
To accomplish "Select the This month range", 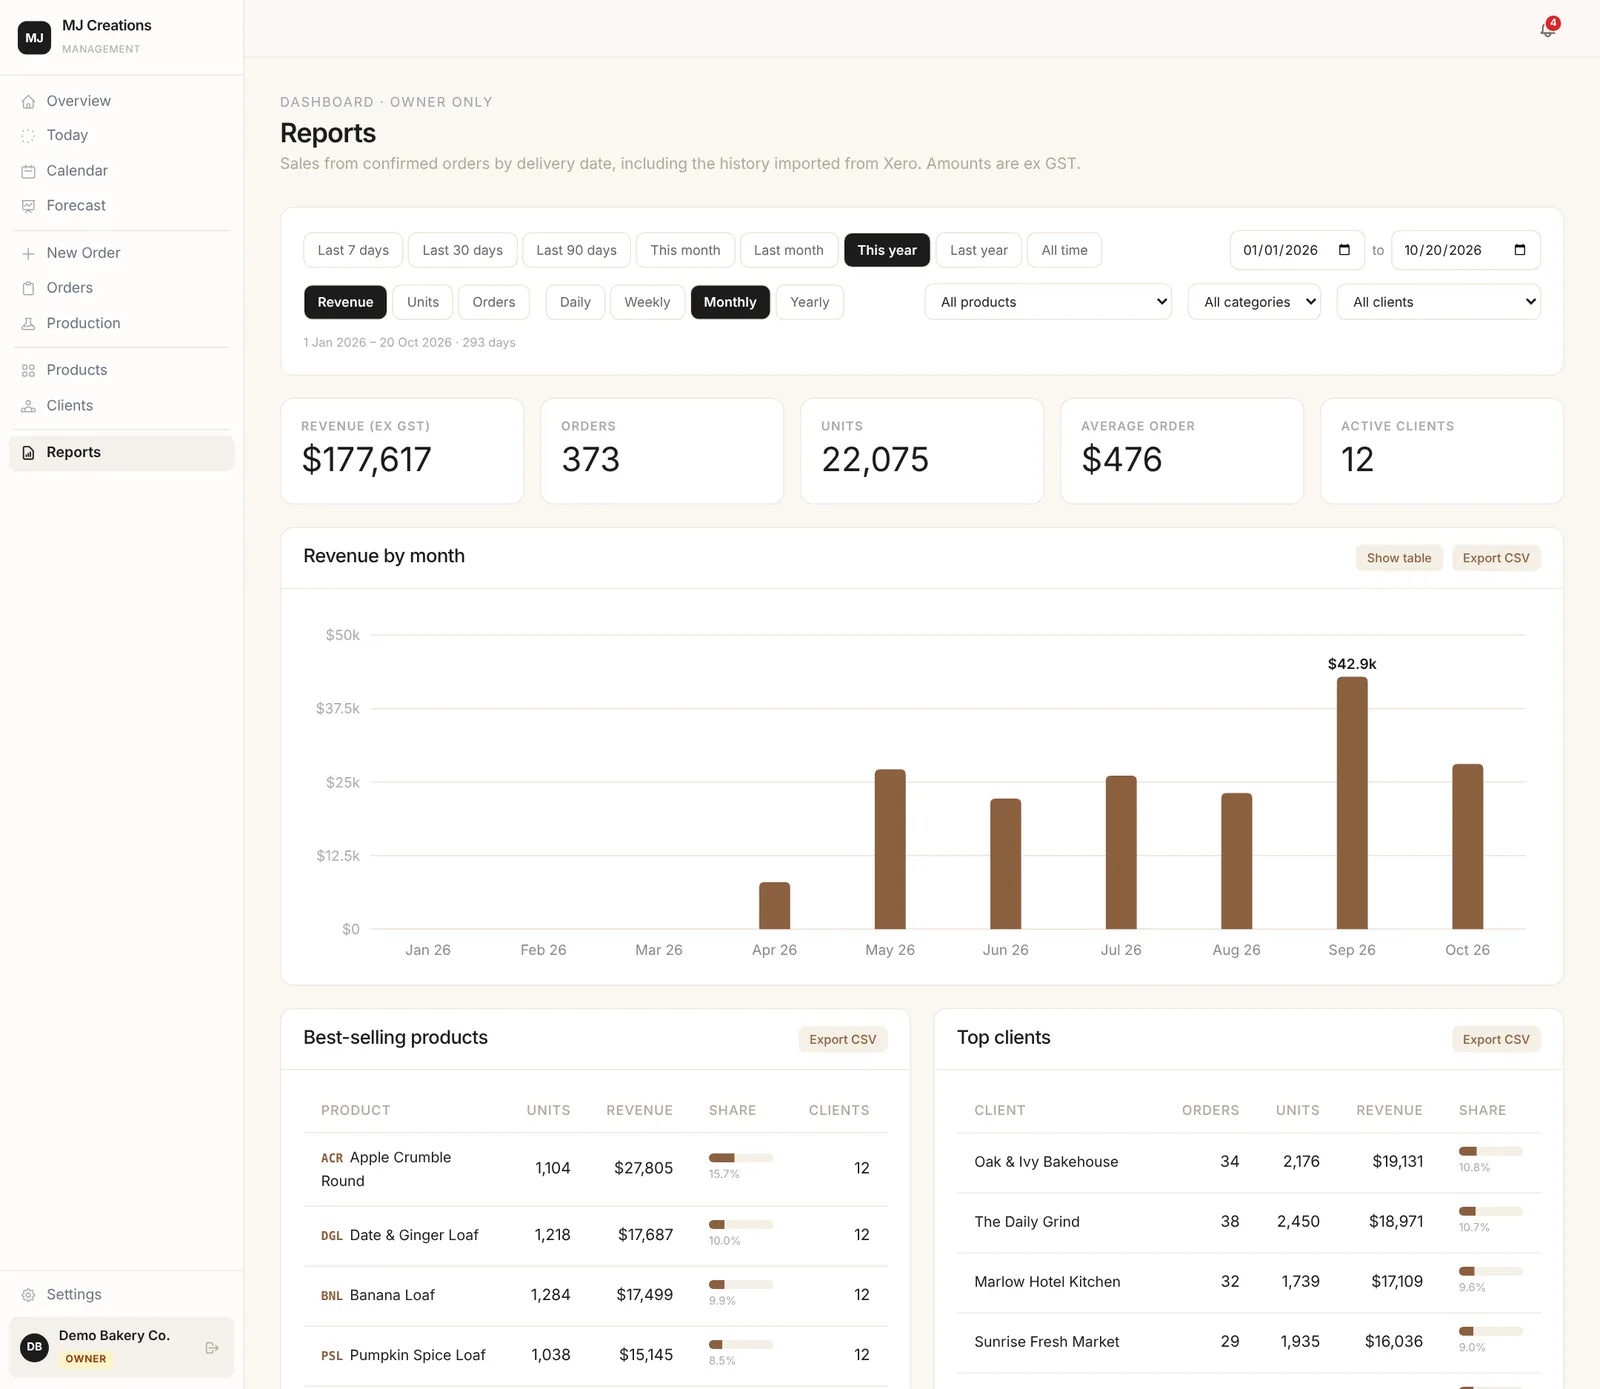I will [x=685, y=250].
